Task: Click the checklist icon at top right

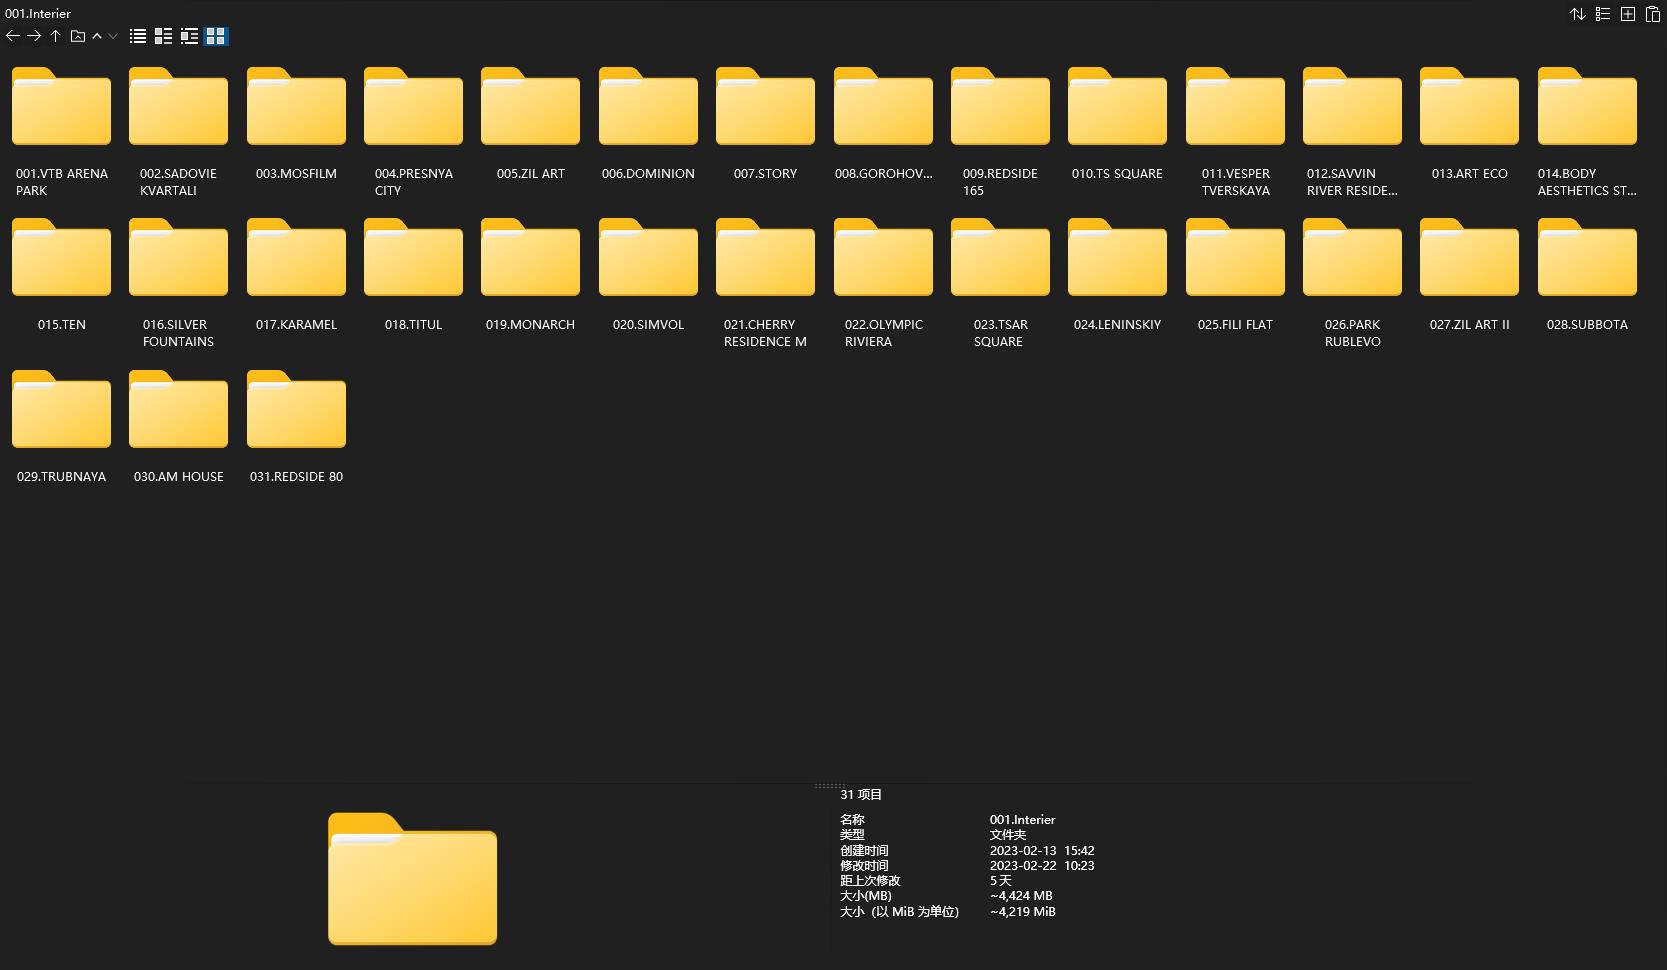Action: coord(1603,14)
